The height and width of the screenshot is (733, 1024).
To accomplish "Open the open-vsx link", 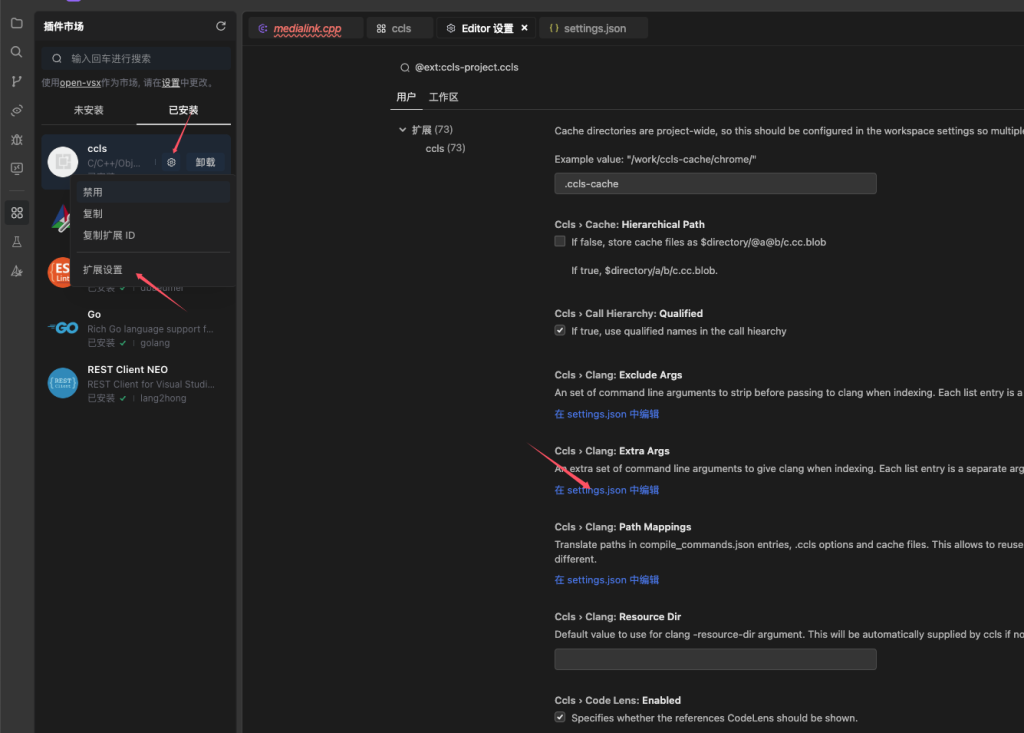I will click(80, 83).
